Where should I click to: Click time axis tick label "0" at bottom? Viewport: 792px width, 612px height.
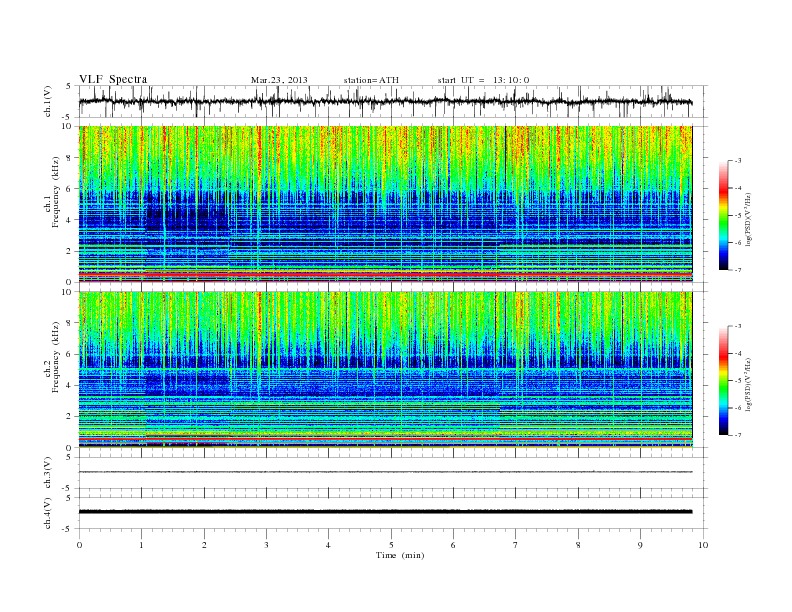[79, 545]
